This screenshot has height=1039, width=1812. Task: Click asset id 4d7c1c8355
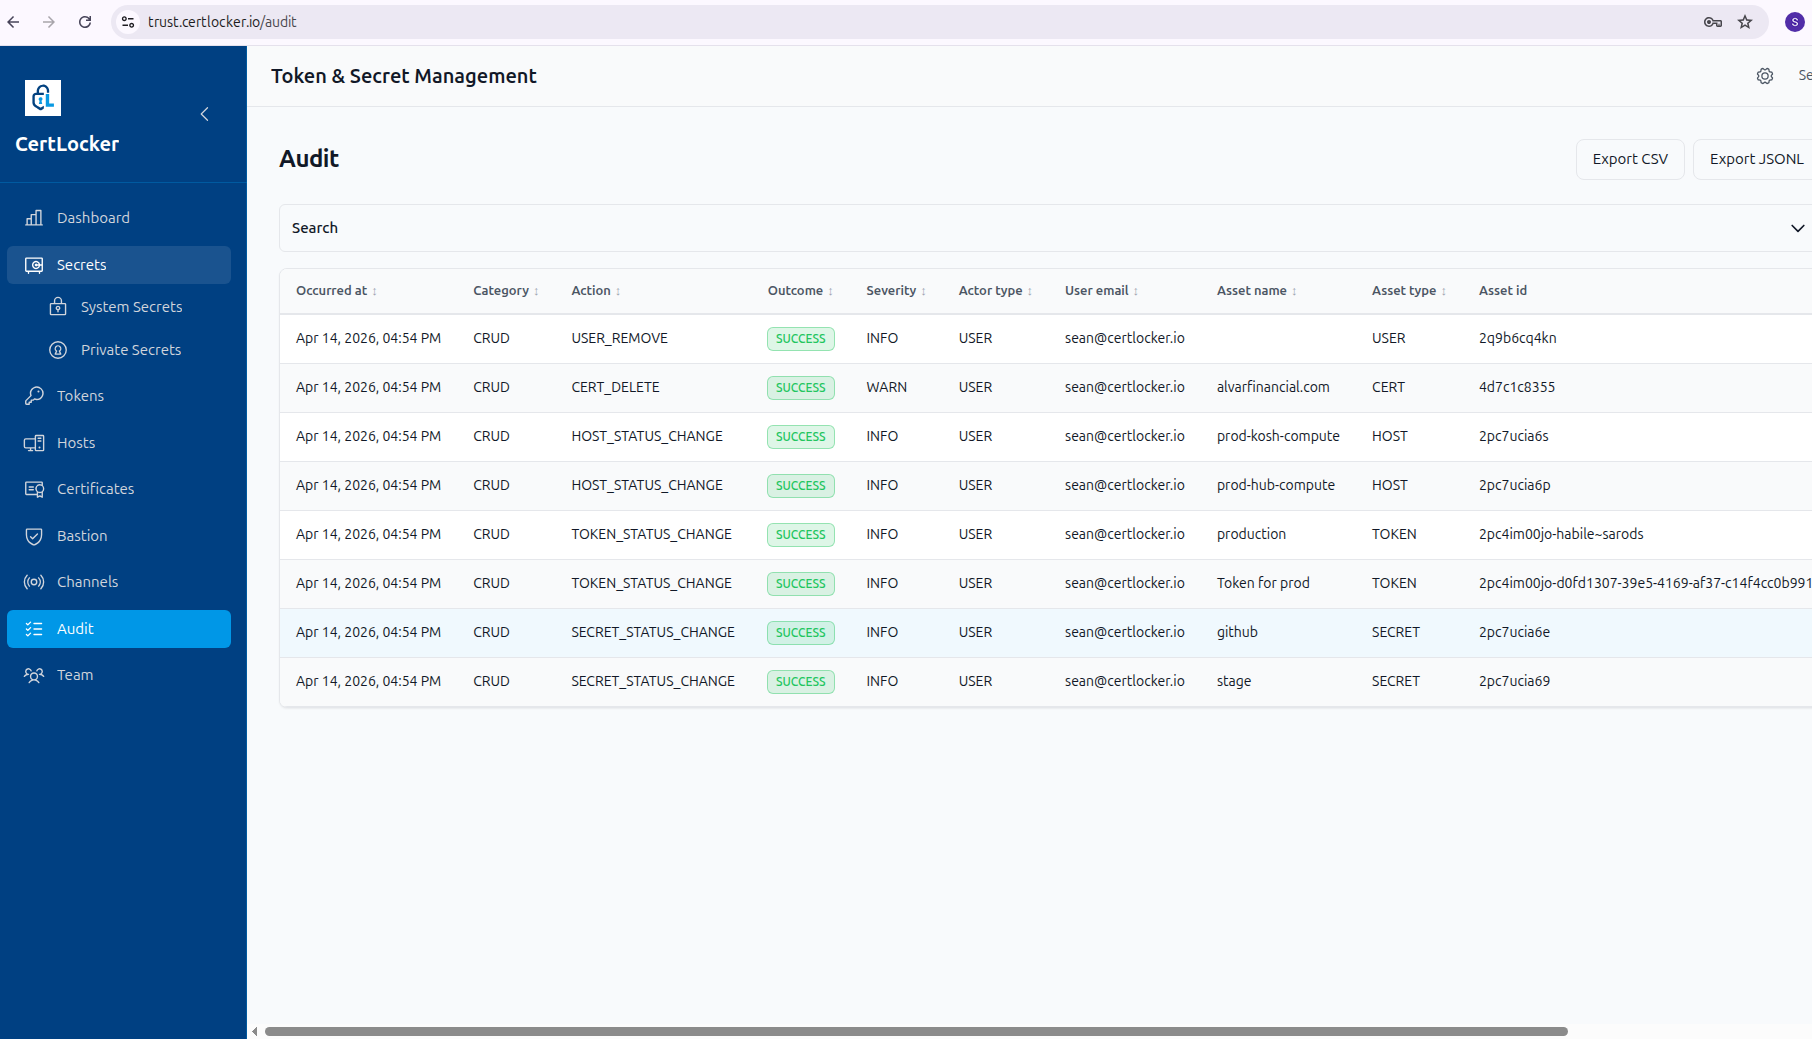[x=1517, y=387]
